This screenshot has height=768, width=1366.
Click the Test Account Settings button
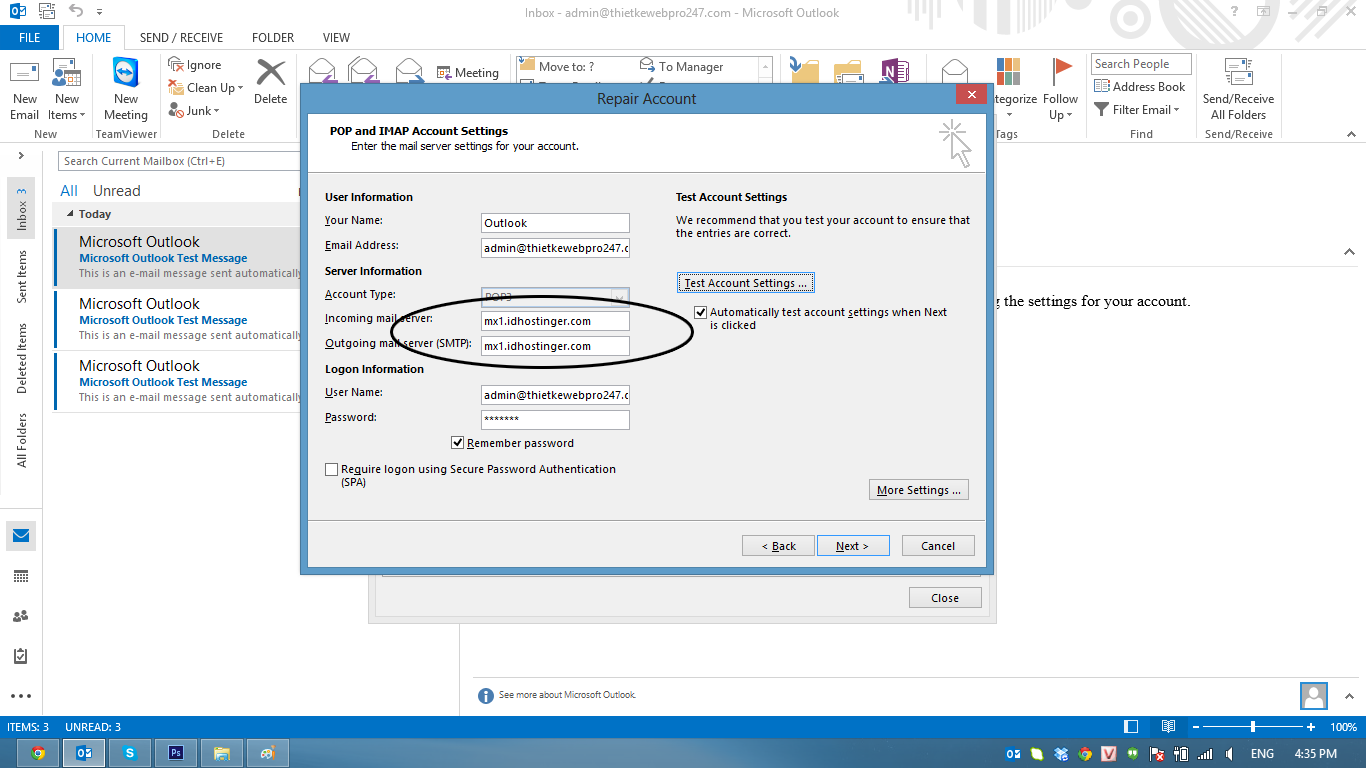[746, 283]
